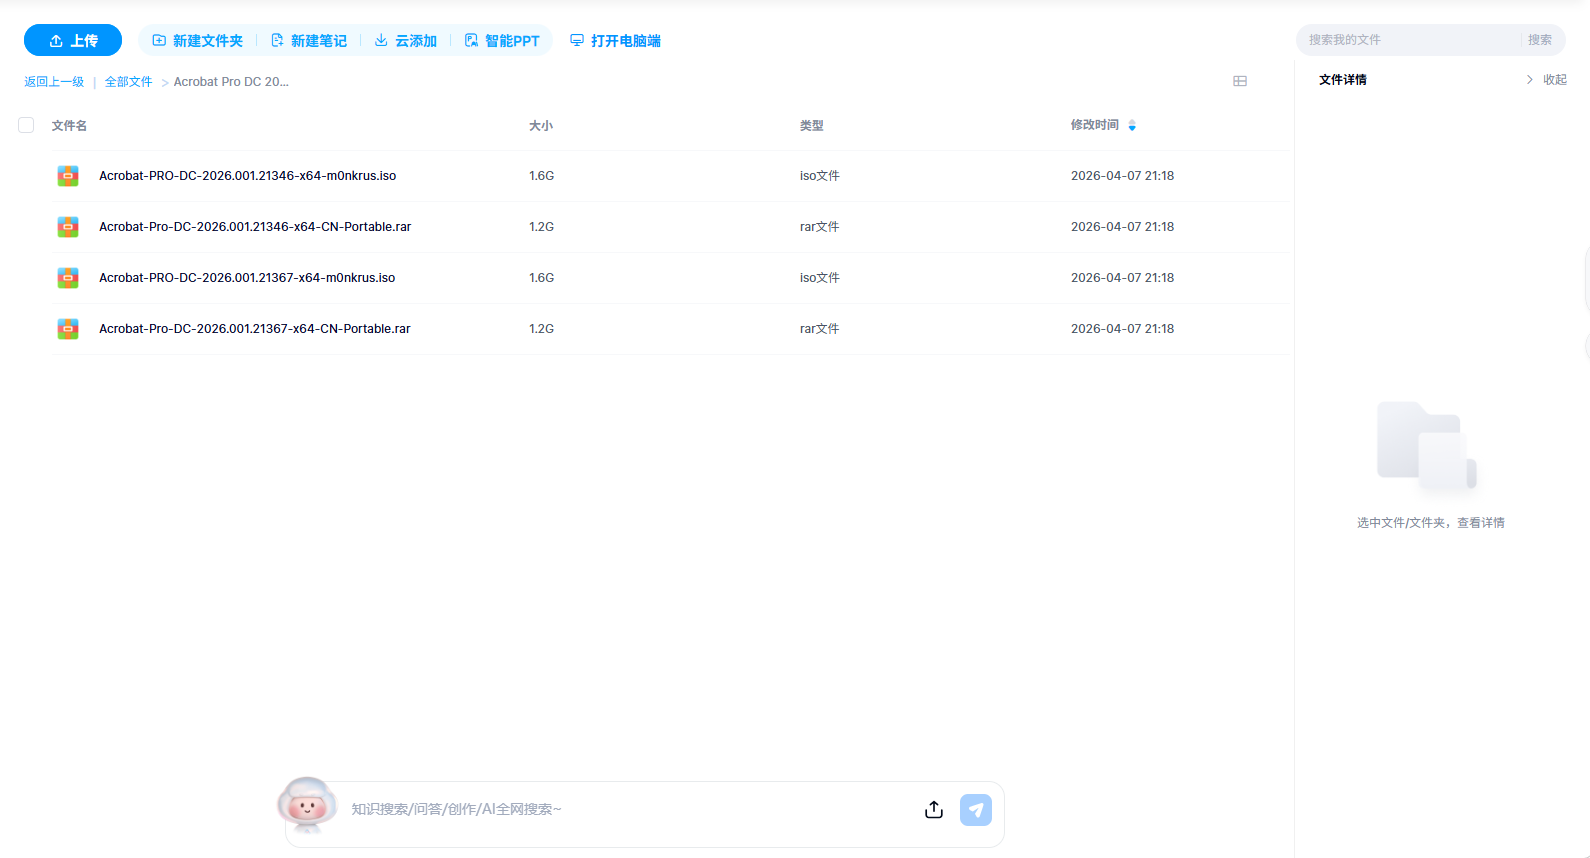Launch the 智能PPT tool
Image resolution: width=1590 pixels, height=858 pixels.
tap(502, 41)
